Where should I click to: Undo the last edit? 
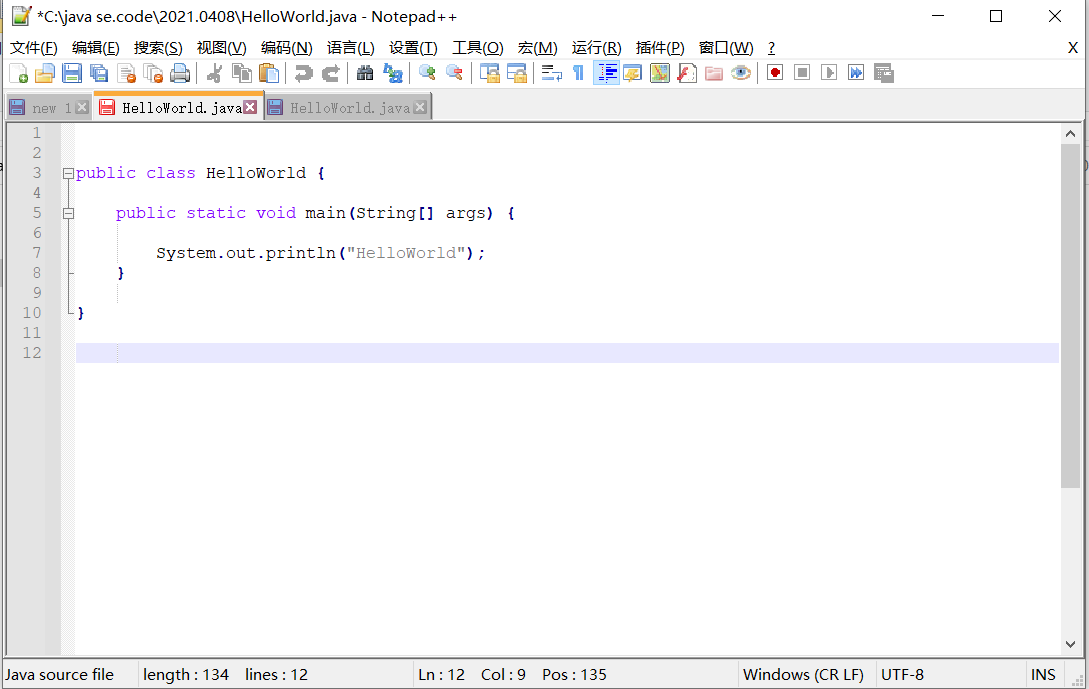(x=304, y=73)
